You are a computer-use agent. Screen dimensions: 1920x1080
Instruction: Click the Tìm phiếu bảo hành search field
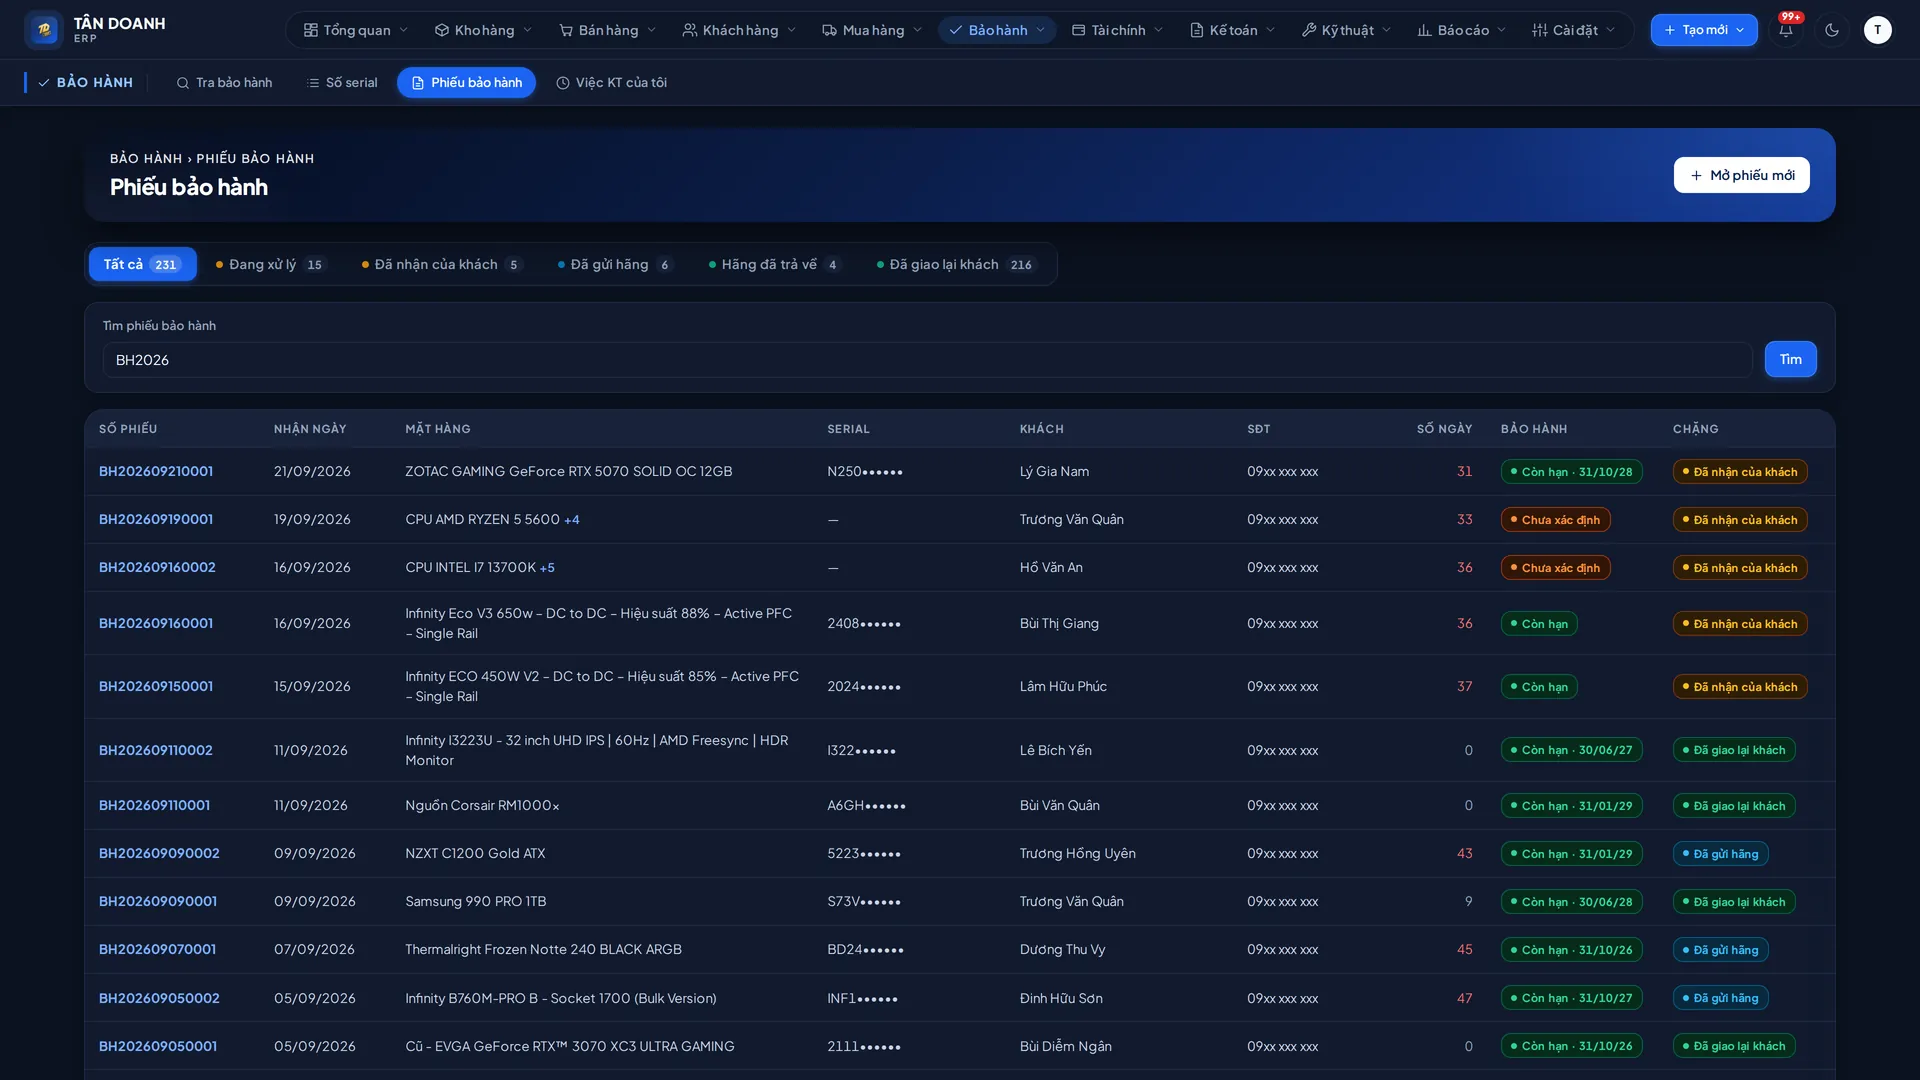927,360
